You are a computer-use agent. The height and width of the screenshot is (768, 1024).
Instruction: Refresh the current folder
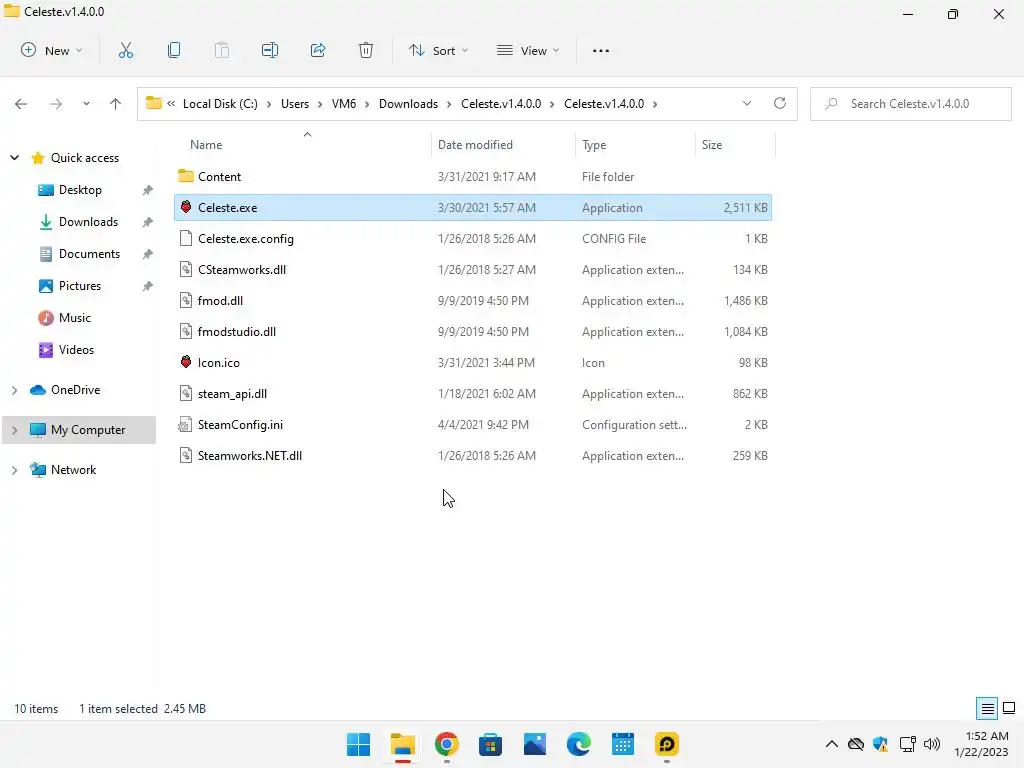[x=780, y=103]
